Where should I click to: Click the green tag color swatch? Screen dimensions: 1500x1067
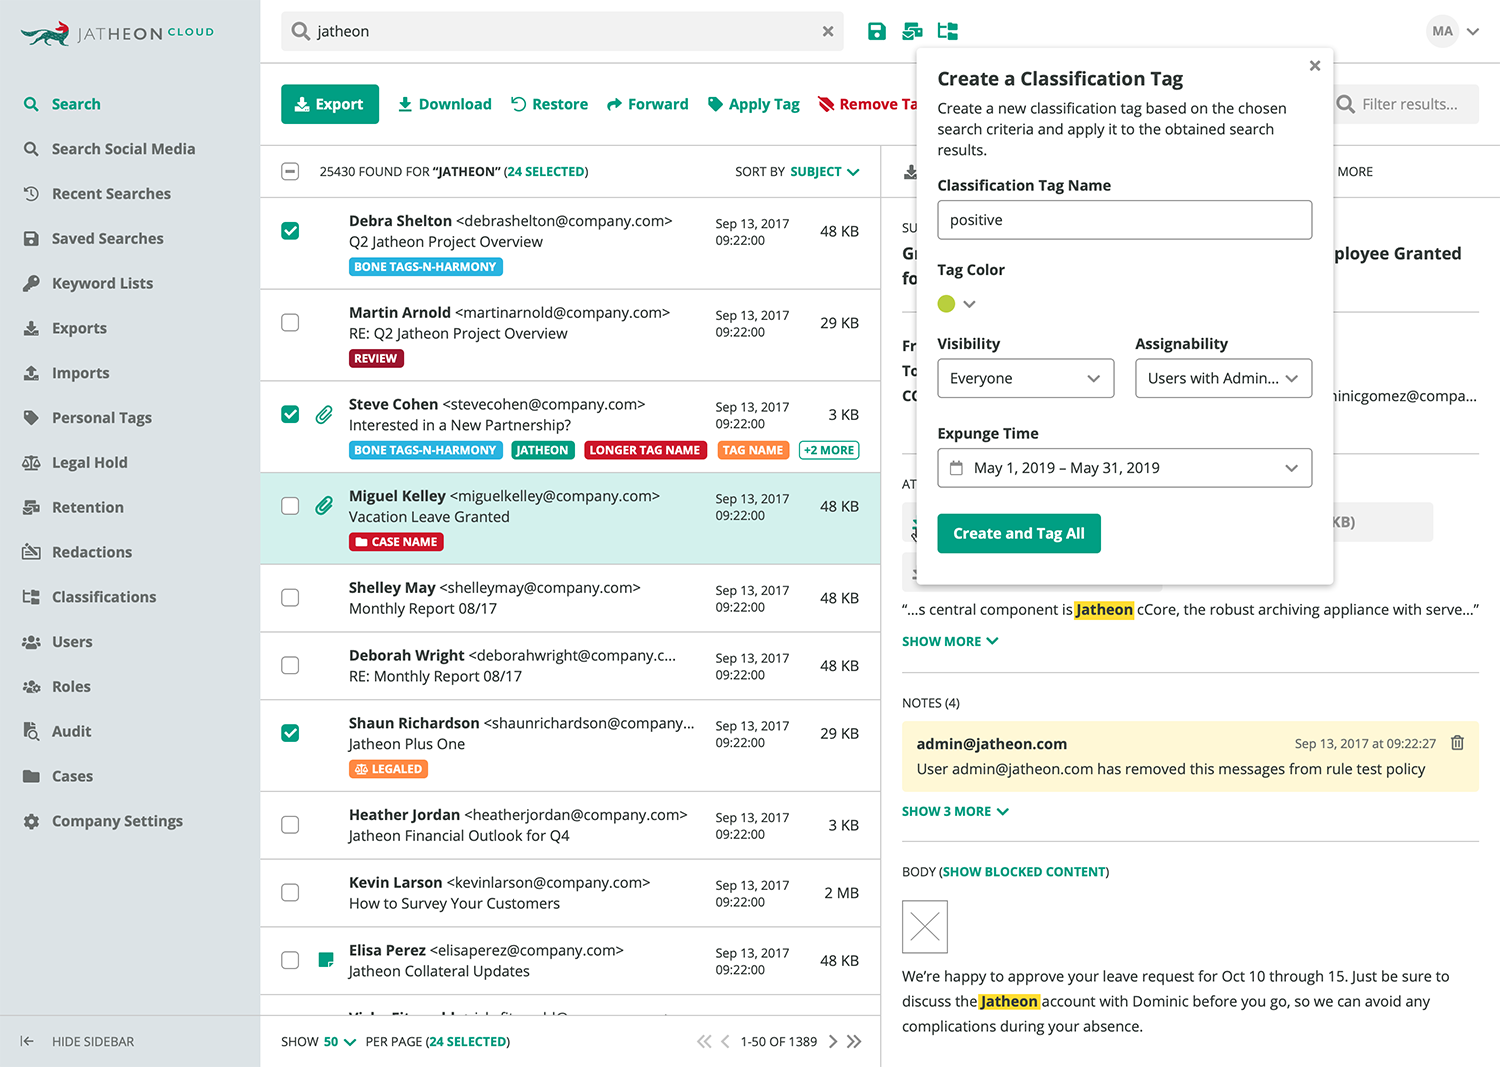pos(946,304)
